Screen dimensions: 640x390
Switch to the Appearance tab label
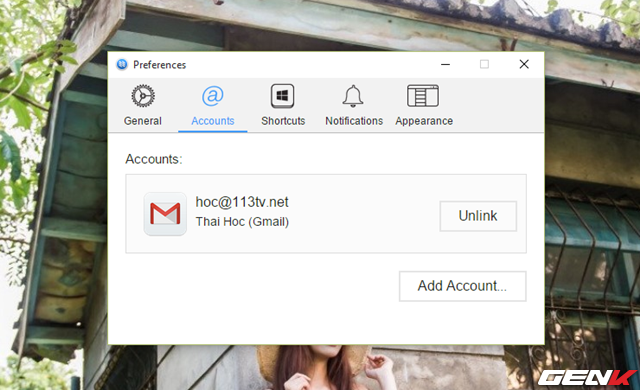click(x=424, y=121)
